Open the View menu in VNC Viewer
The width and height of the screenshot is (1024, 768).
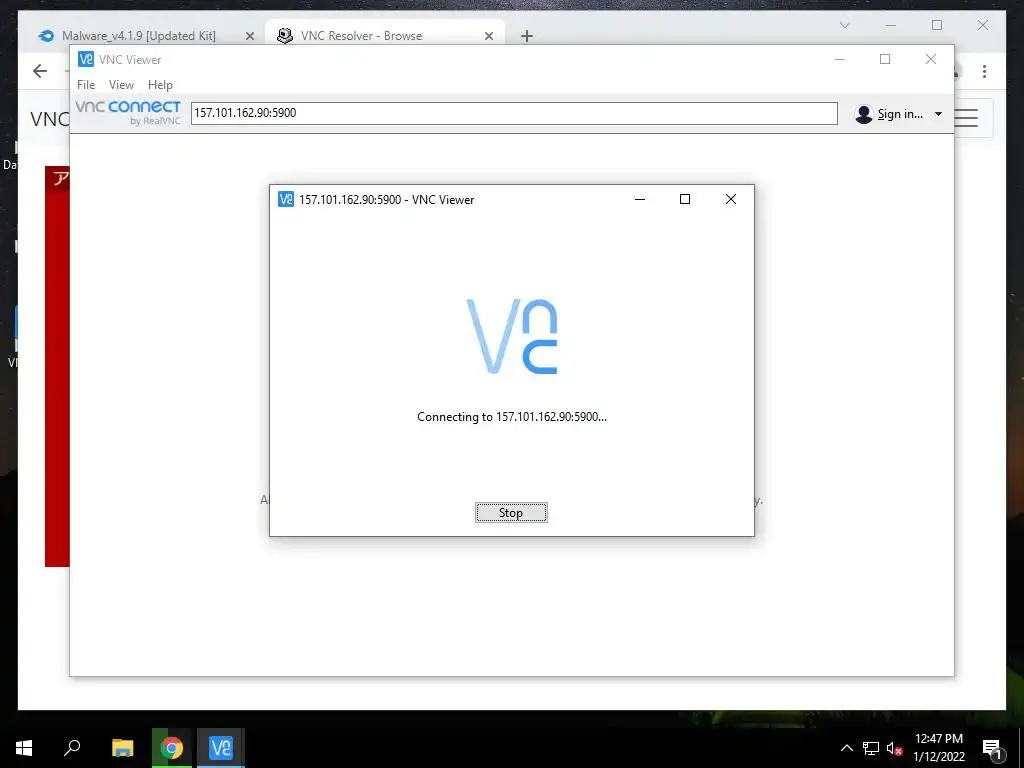tap(121, 85)
